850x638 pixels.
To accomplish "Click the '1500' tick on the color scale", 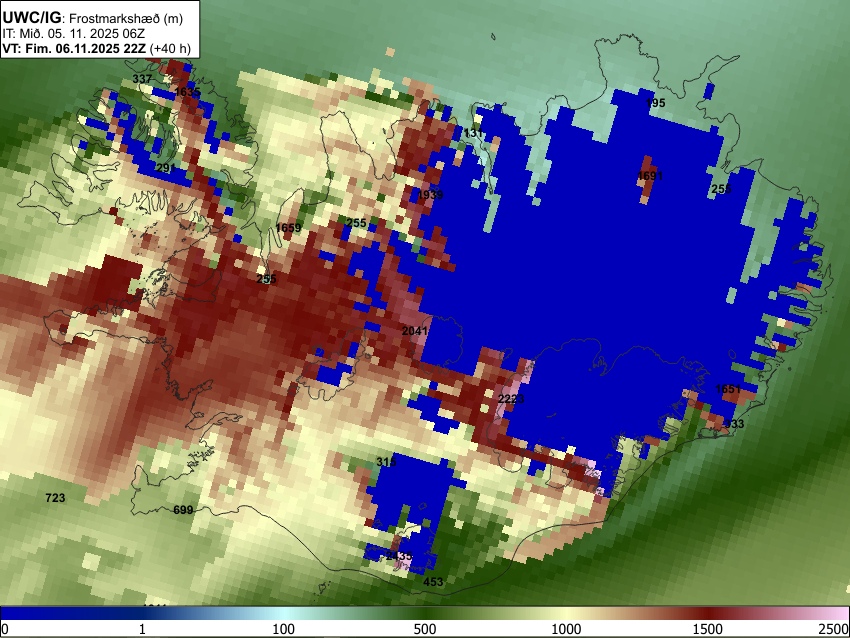I will tap(708, 629).
